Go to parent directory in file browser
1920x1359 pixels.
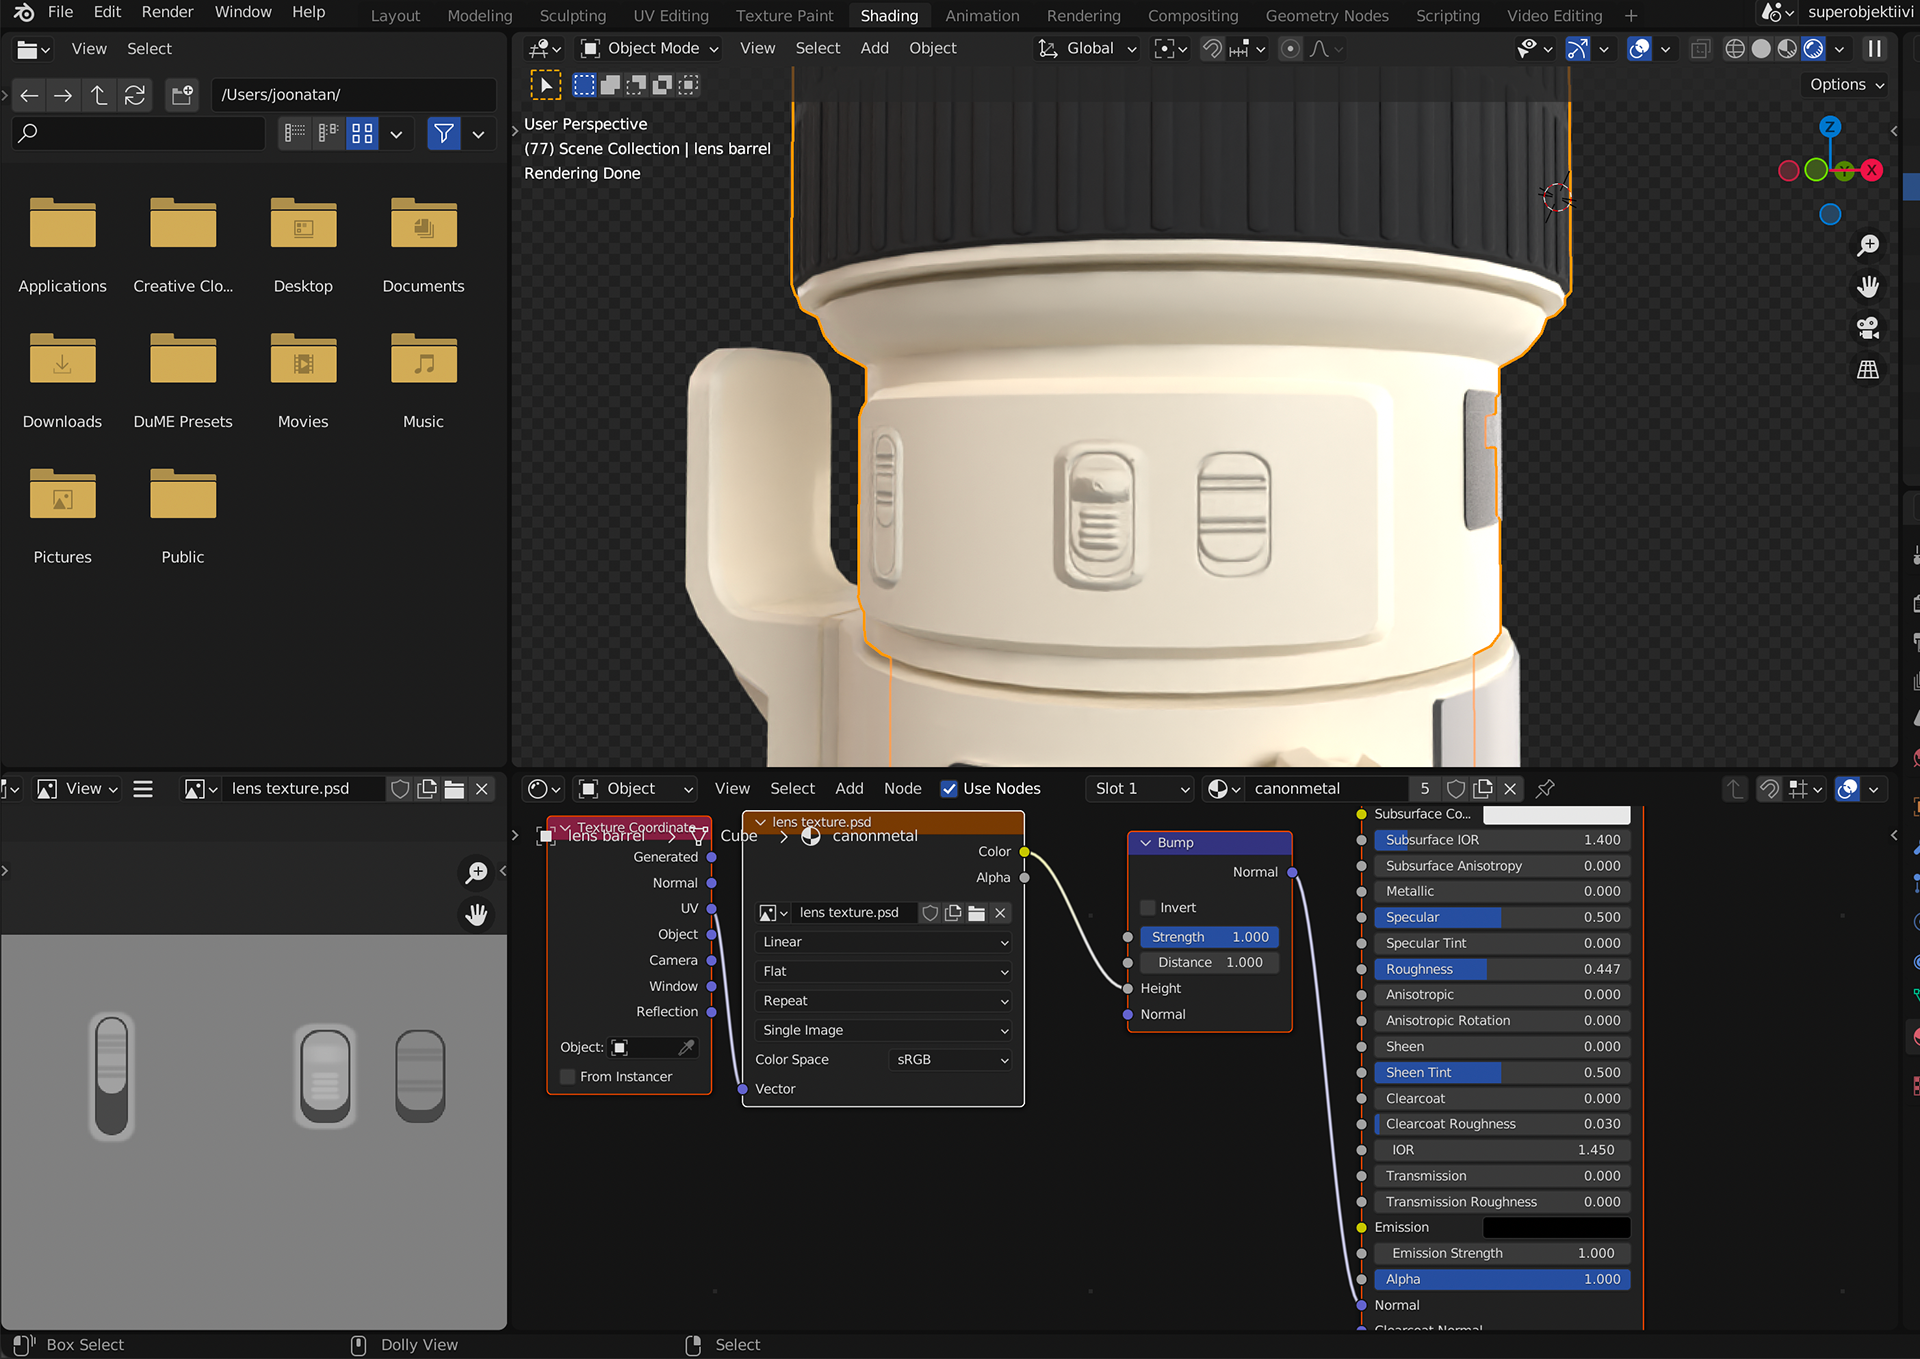[98, 95]
